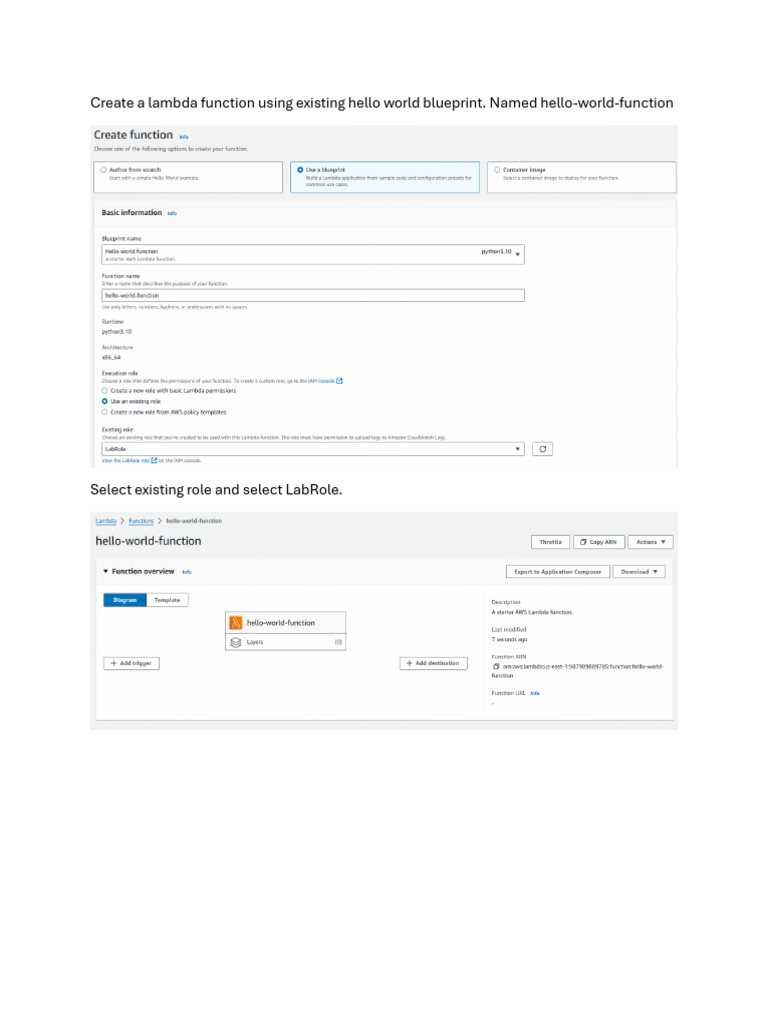768x1024 pixels.
Task: Click the Function name input field
Action: pyautogui.click(x=313, y=295)
